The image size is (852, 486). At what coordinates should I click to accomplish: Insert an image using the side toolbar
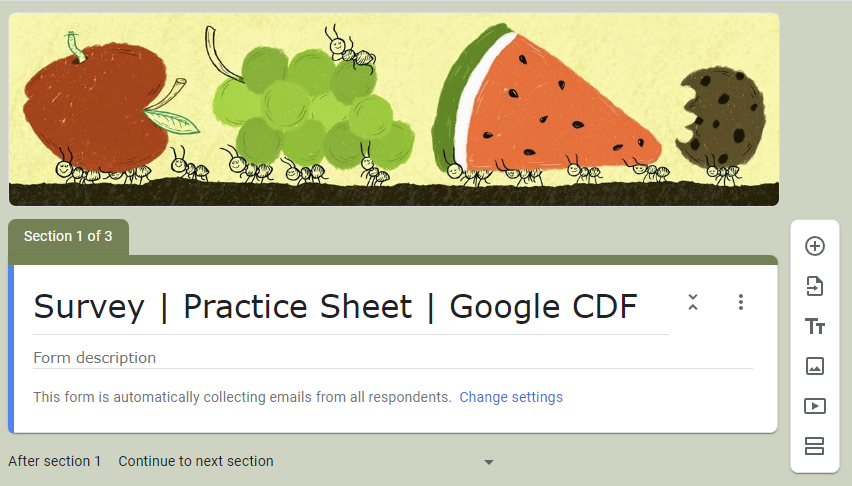click(815, 366)
